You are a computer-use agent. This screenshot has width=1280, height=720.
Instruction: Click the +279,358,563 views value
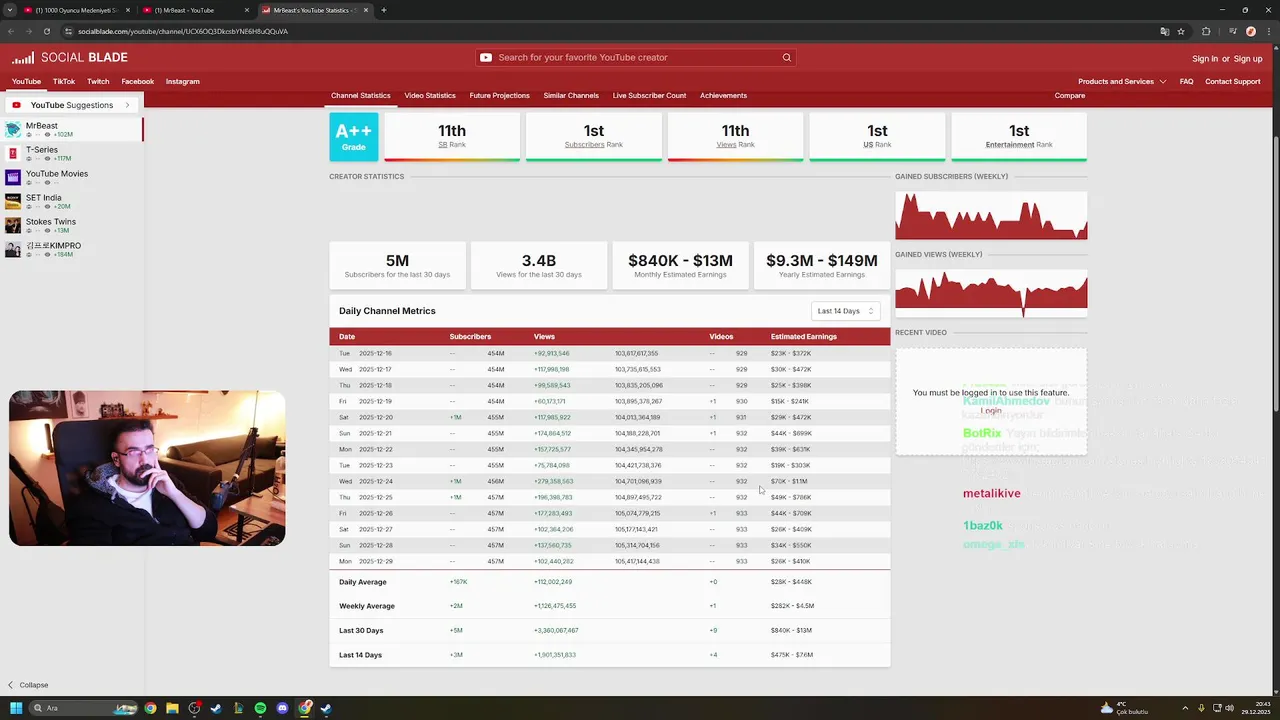point(553,481)
